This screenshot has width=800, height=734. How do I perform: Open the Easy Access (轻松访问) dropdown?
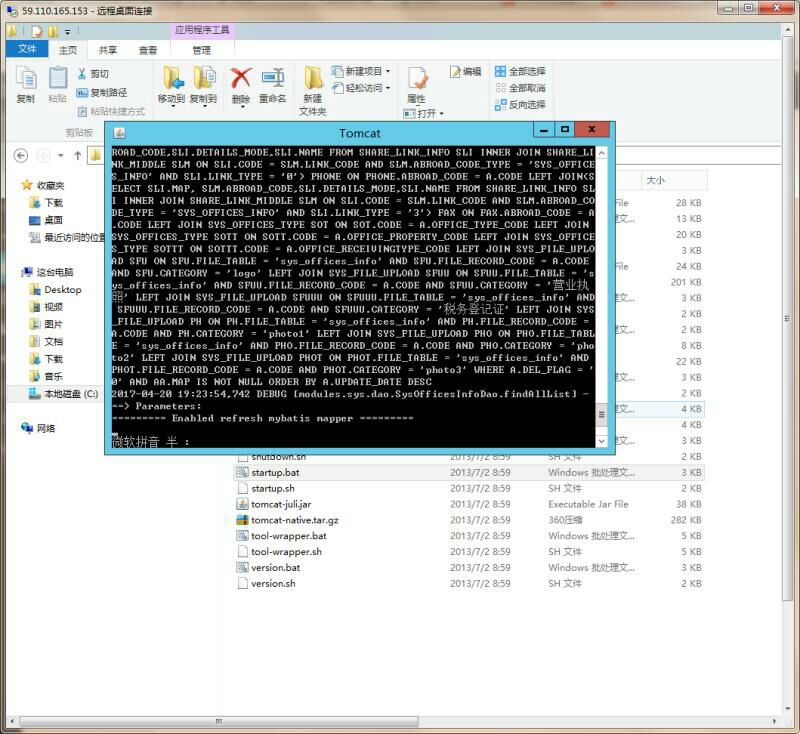366,88
